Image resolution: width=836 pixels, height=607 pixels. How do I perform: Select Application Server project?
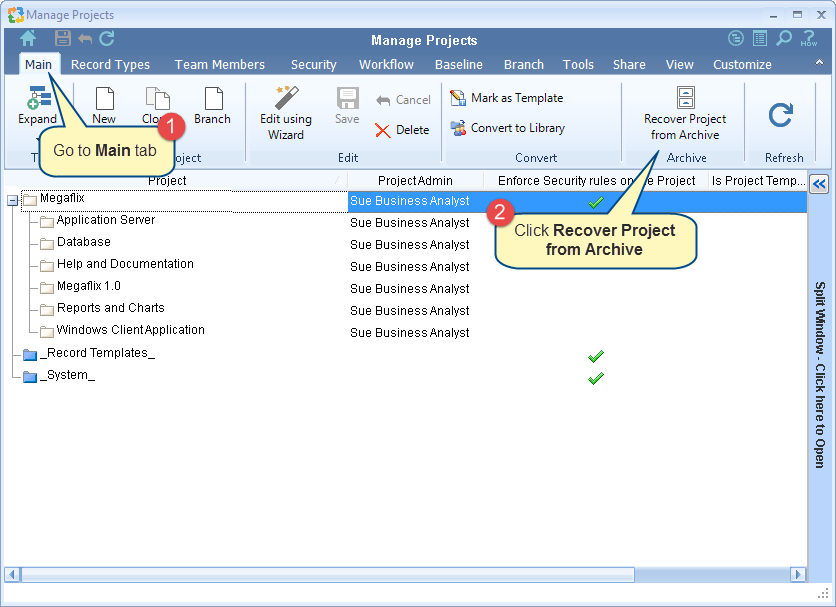(106, 220)
